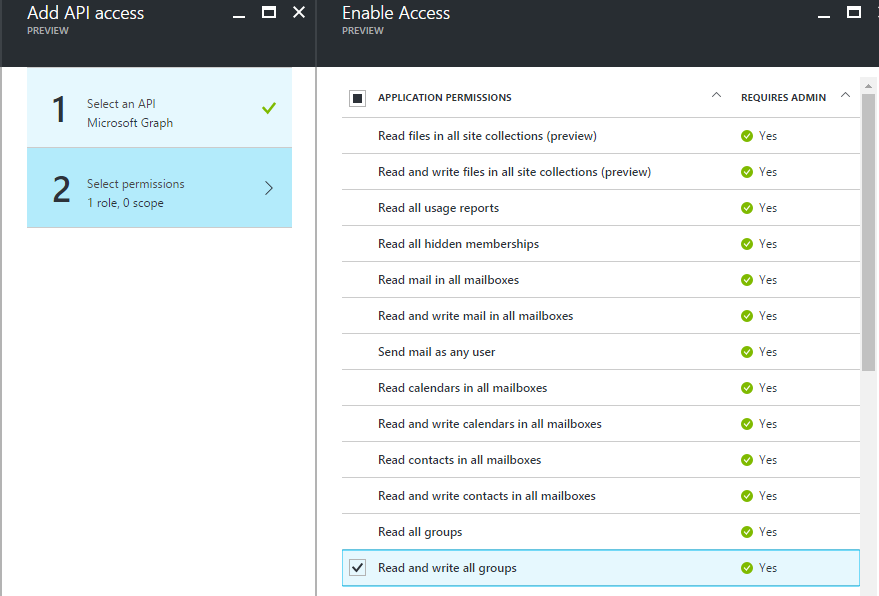
Task: Click Read and write contacts in all mailboxes
Action: tap(486, 496)
